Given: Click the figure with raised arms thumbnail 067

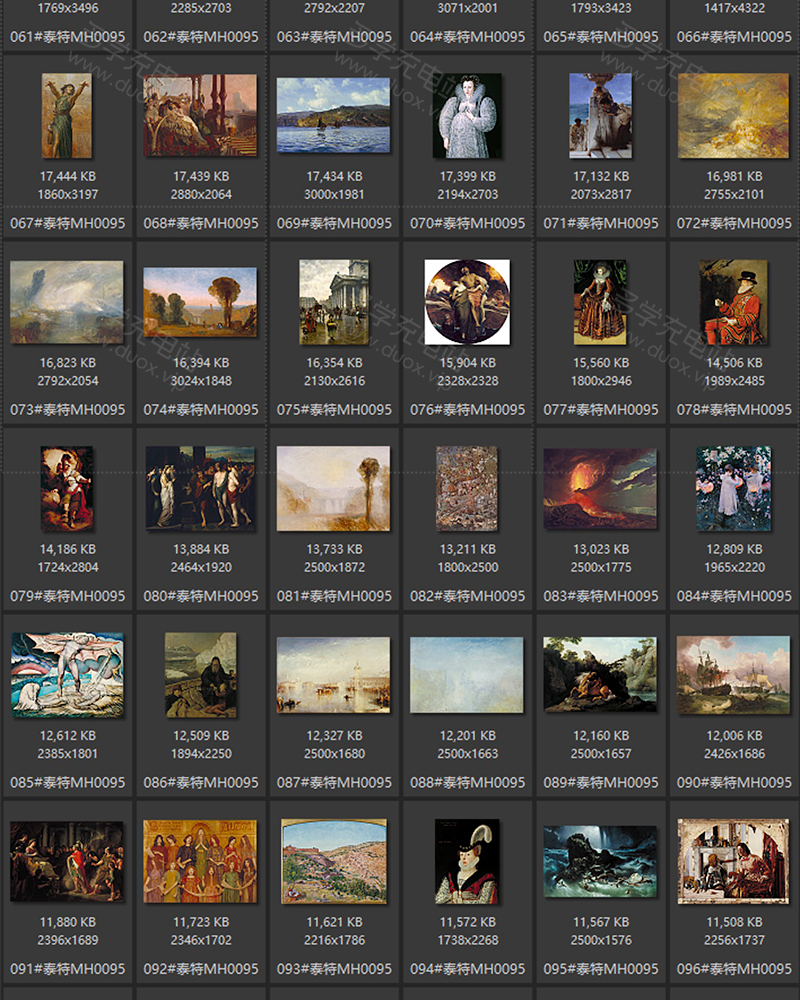Looking at the screenshot, I should click(x=67, y=115).
